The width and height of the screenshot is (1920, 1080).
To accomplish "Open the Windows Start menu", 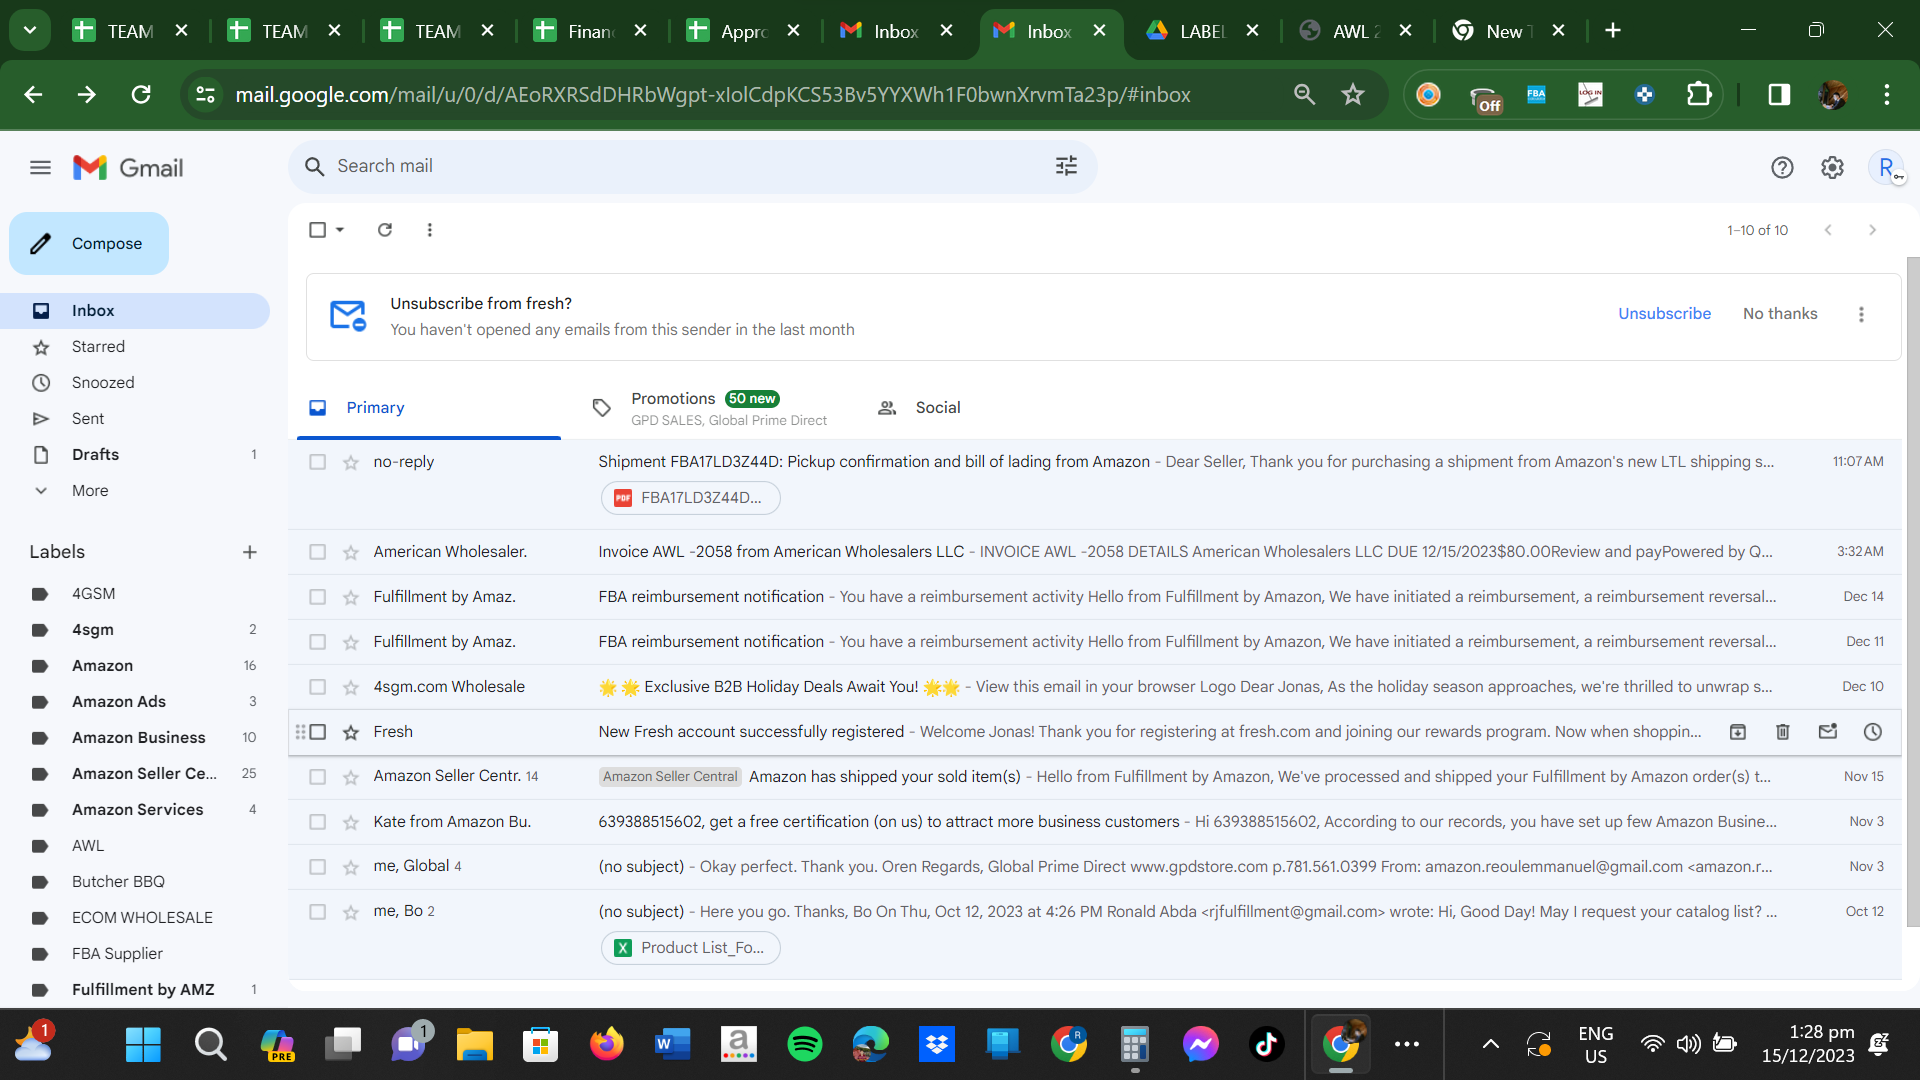I will [143, 1044].
